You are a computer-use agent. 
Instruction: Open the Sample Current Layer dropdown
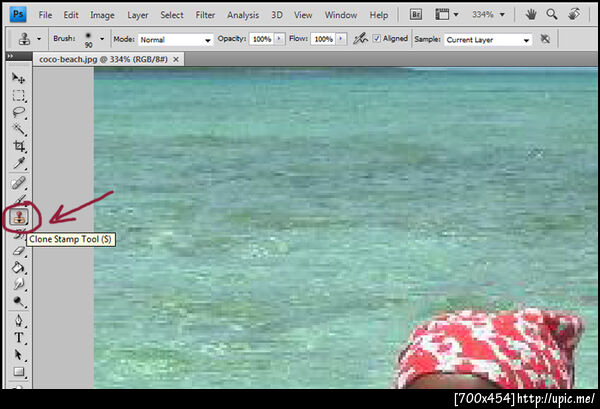tap(488, 39)
